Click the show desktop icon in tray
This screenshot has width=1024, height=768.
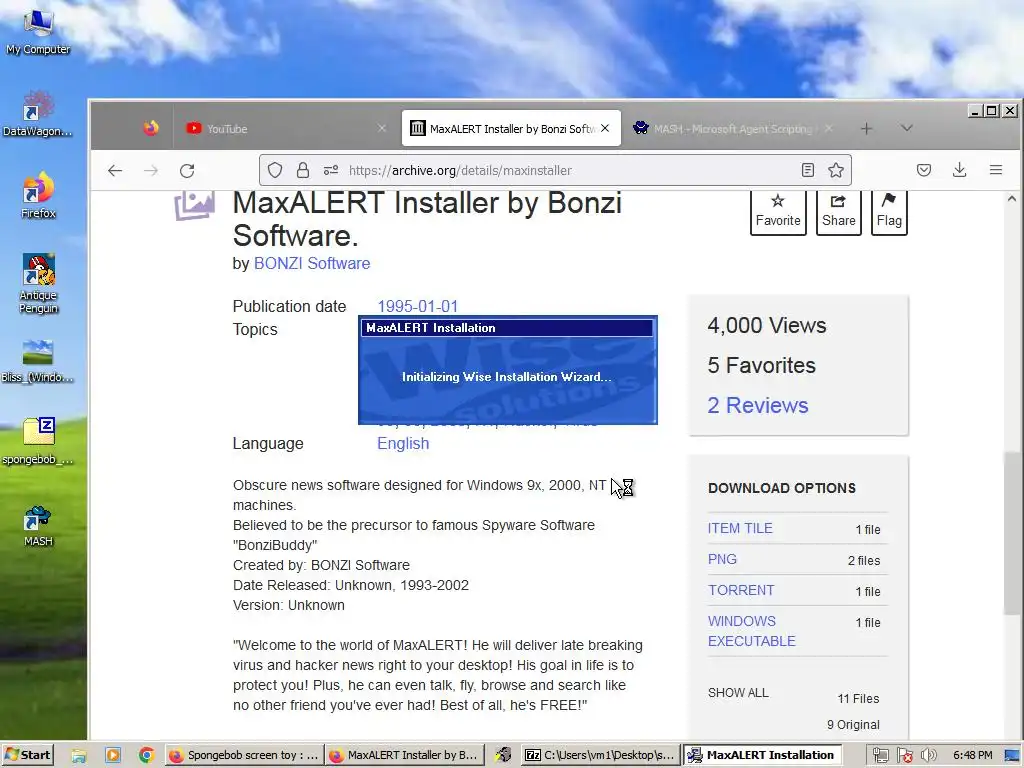point(1012,756)
